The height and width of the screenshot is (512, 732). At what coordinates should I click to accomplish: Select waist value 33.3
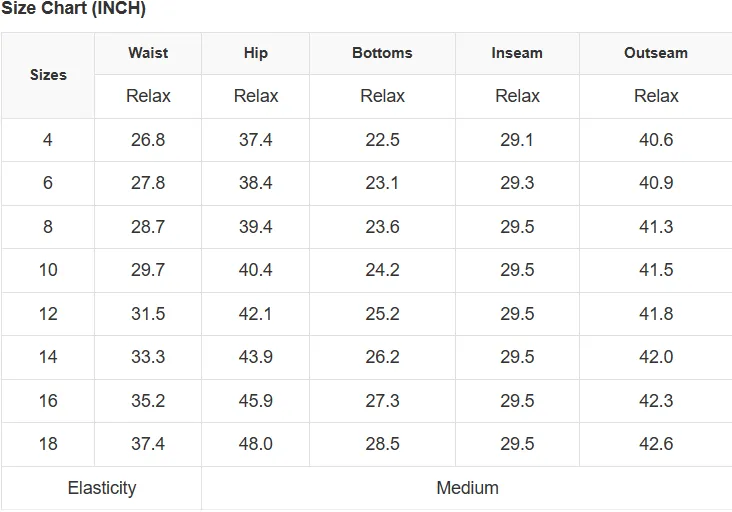coord(148,357)
